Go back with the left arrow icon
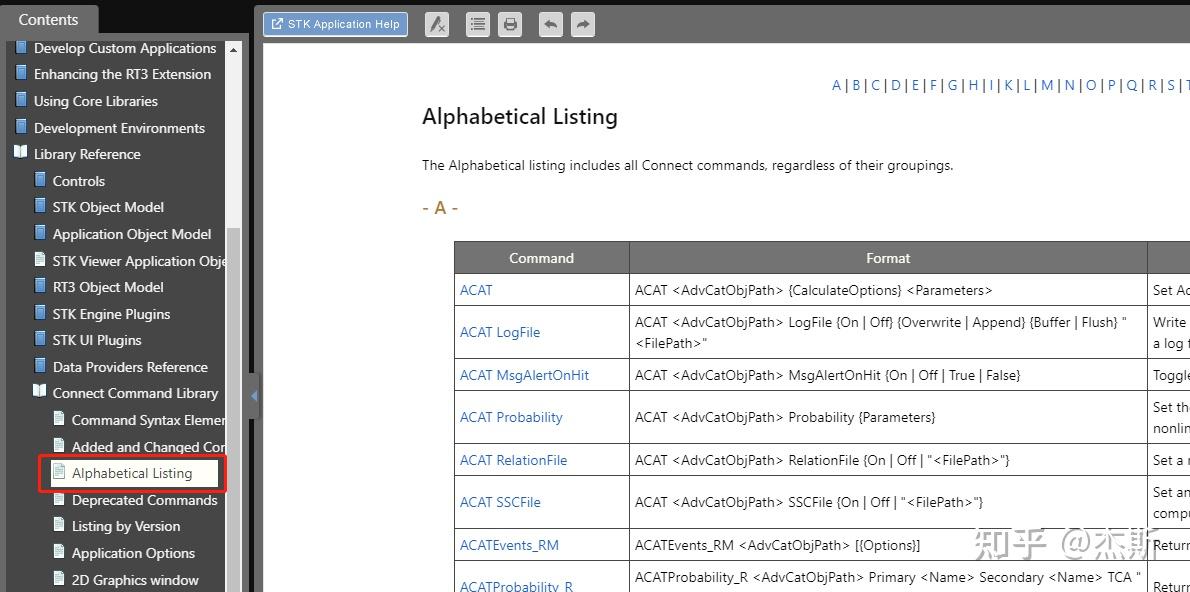Viewport: 1190px width, 592px height. click(550, 24)
